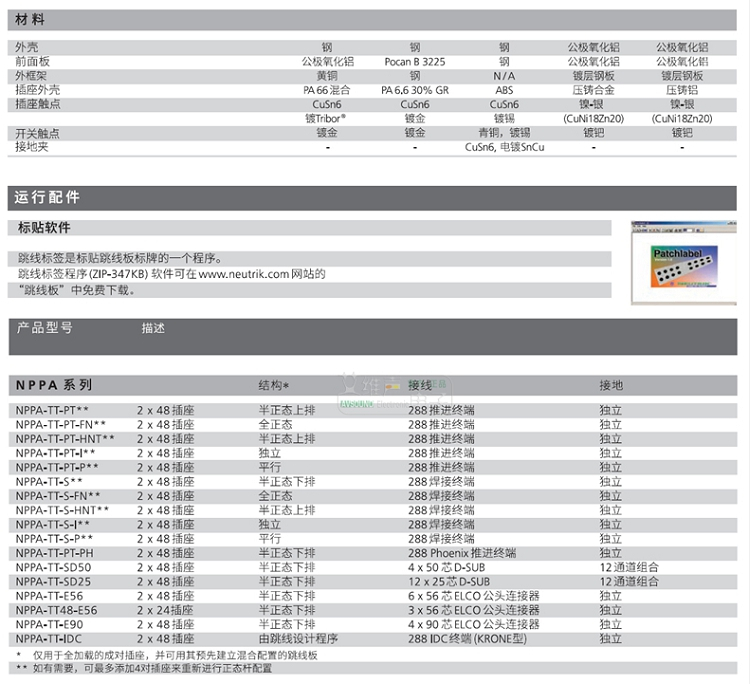This screenshot has width=750, height=684.
Task: Click the 结构* column heading
Action: tap(274, 385)
